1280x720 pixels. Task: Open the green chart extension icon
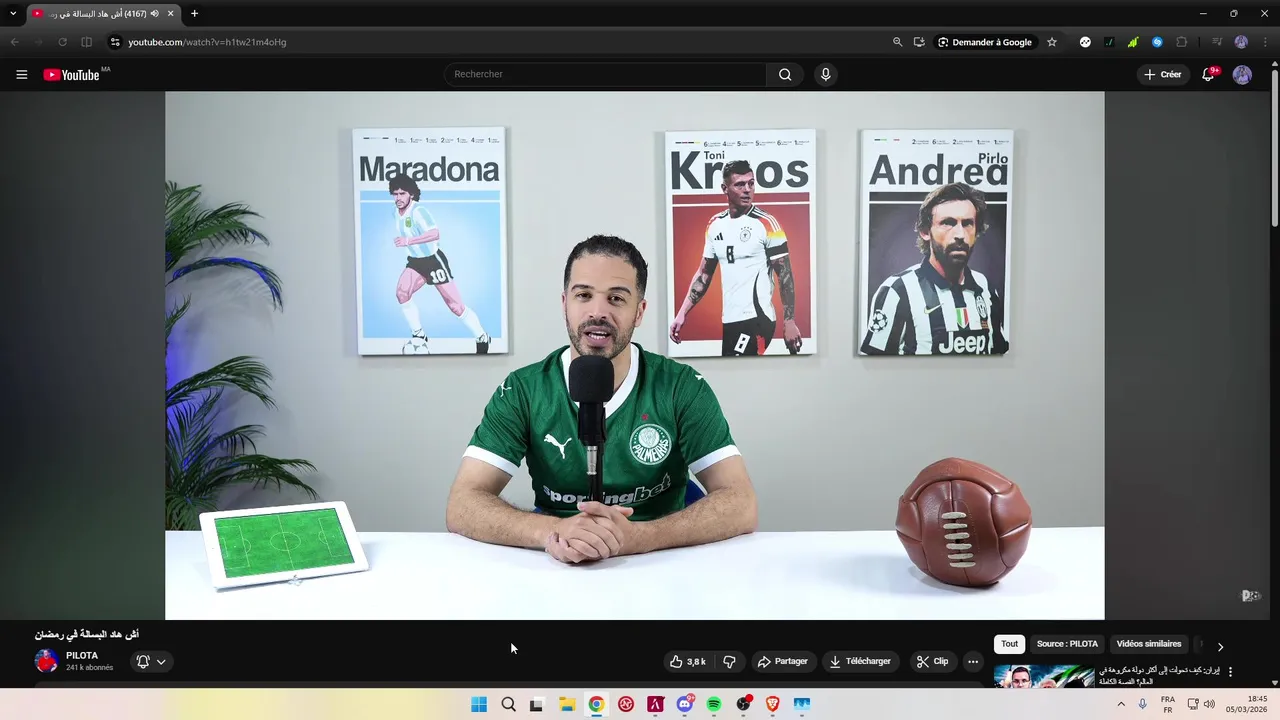click(1133, 42)
